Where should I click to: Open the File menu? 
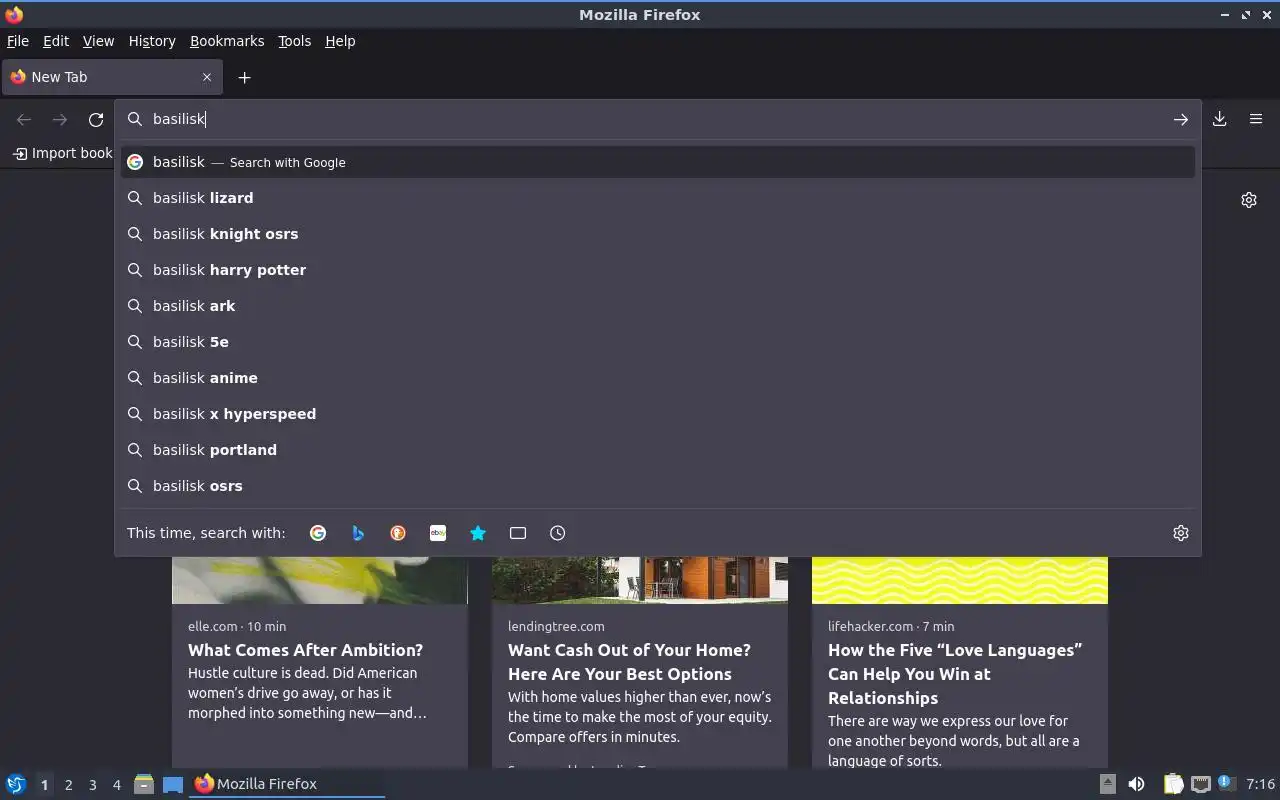[18, 41]
